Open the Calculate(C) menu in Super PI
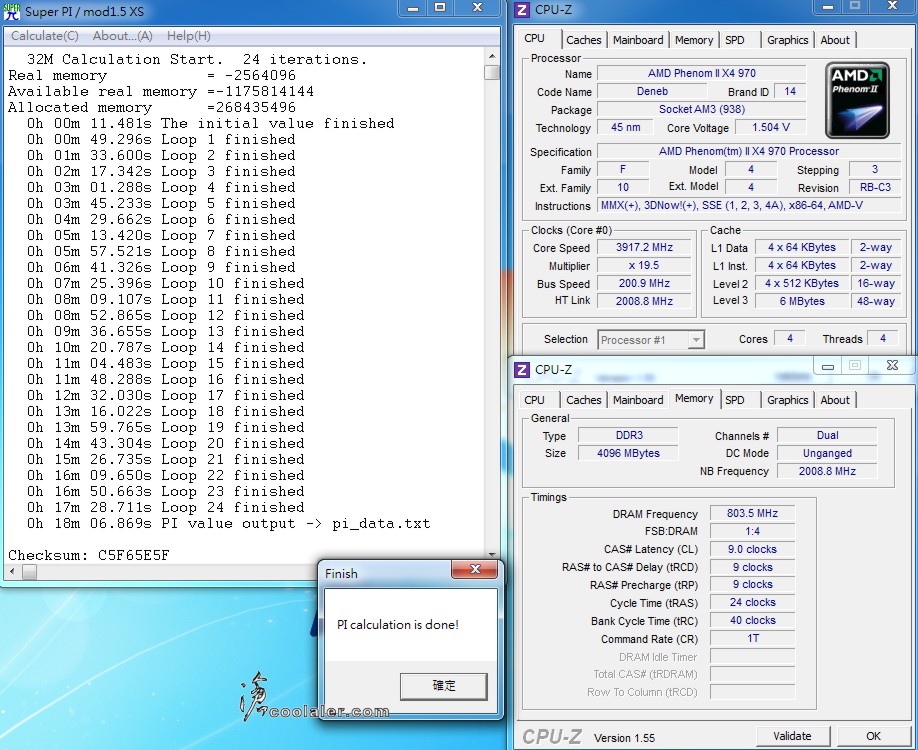Viewport: 918px width, 750px height. (44, 36)
